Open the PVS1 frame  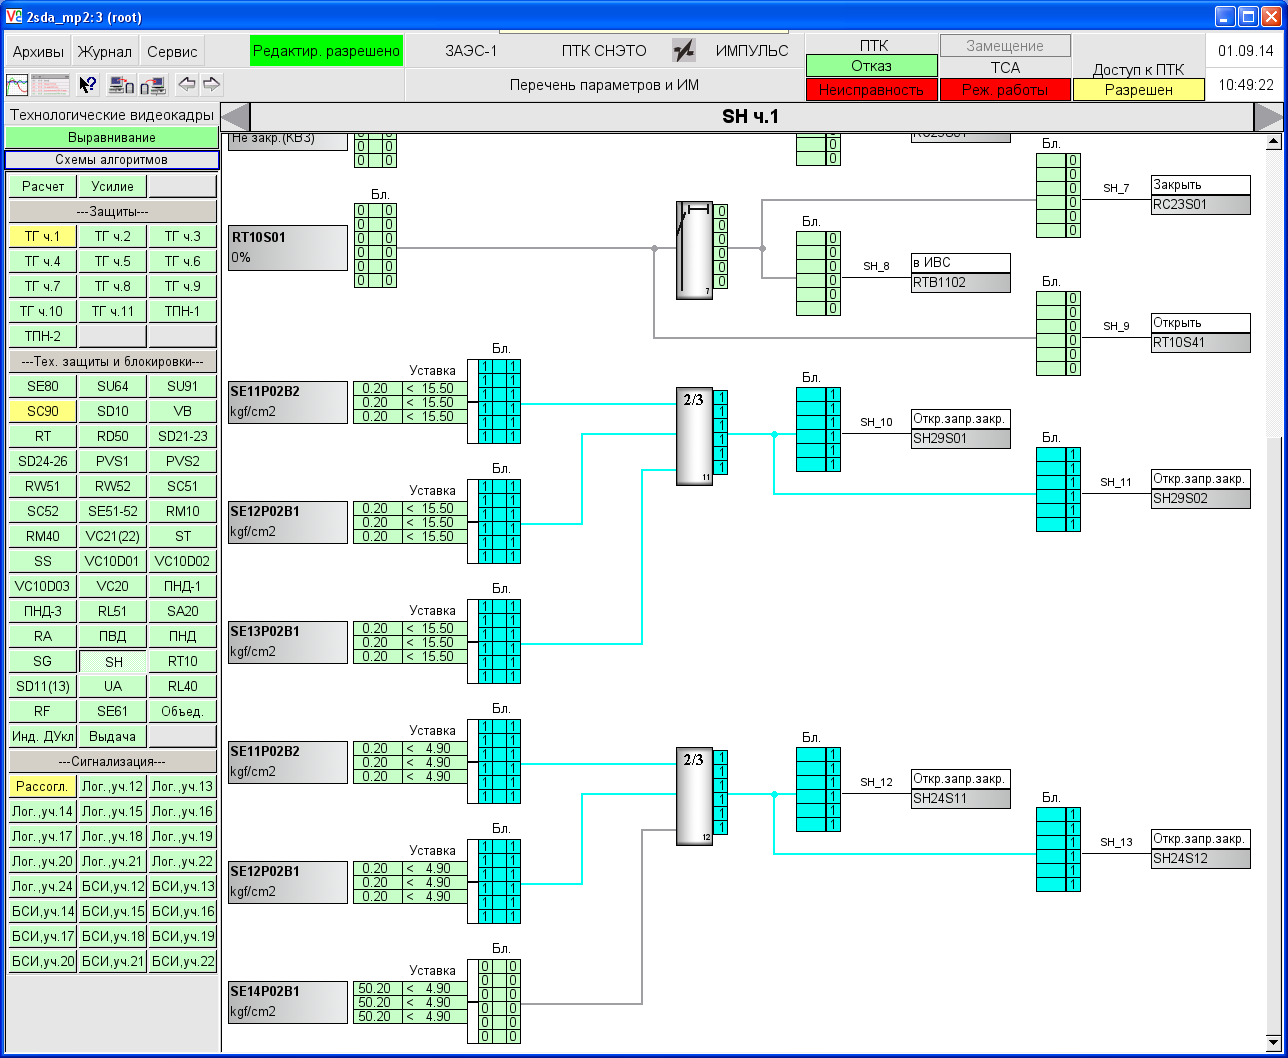click(113, 461)
